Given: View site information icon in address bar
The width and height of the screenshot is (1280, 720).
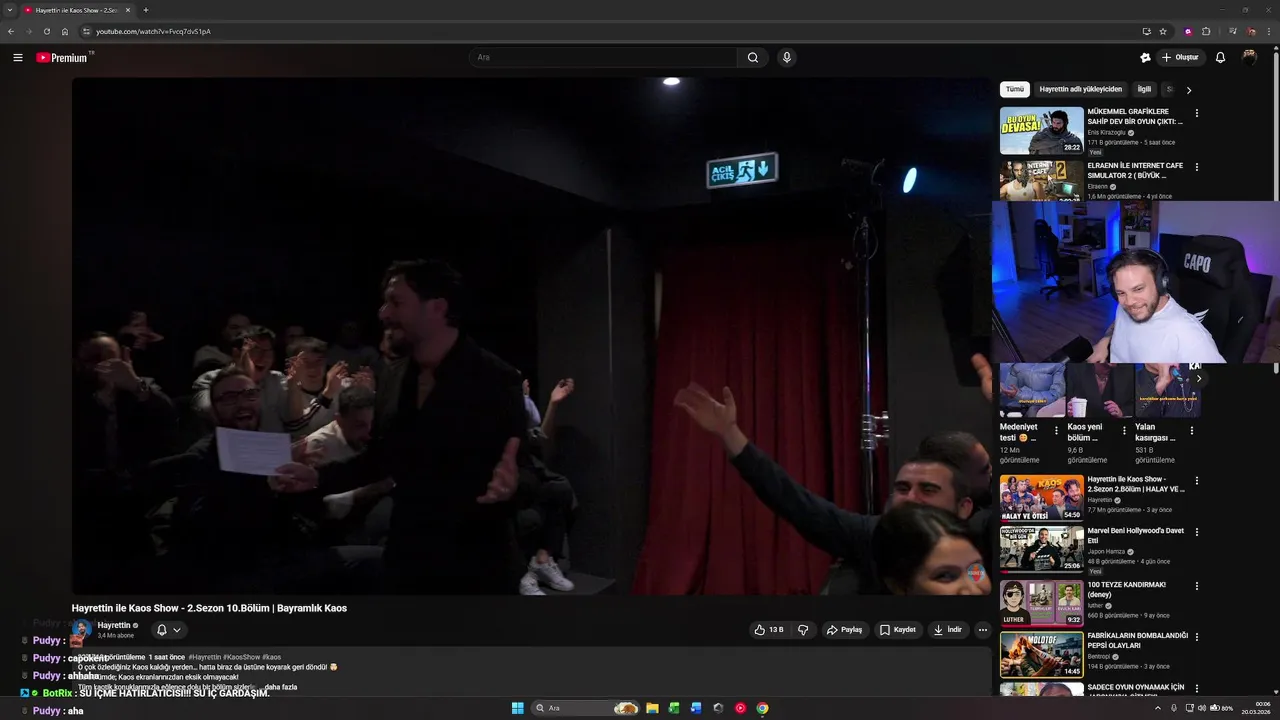Looking at the screenshot, I should click(x=87, y=31).
